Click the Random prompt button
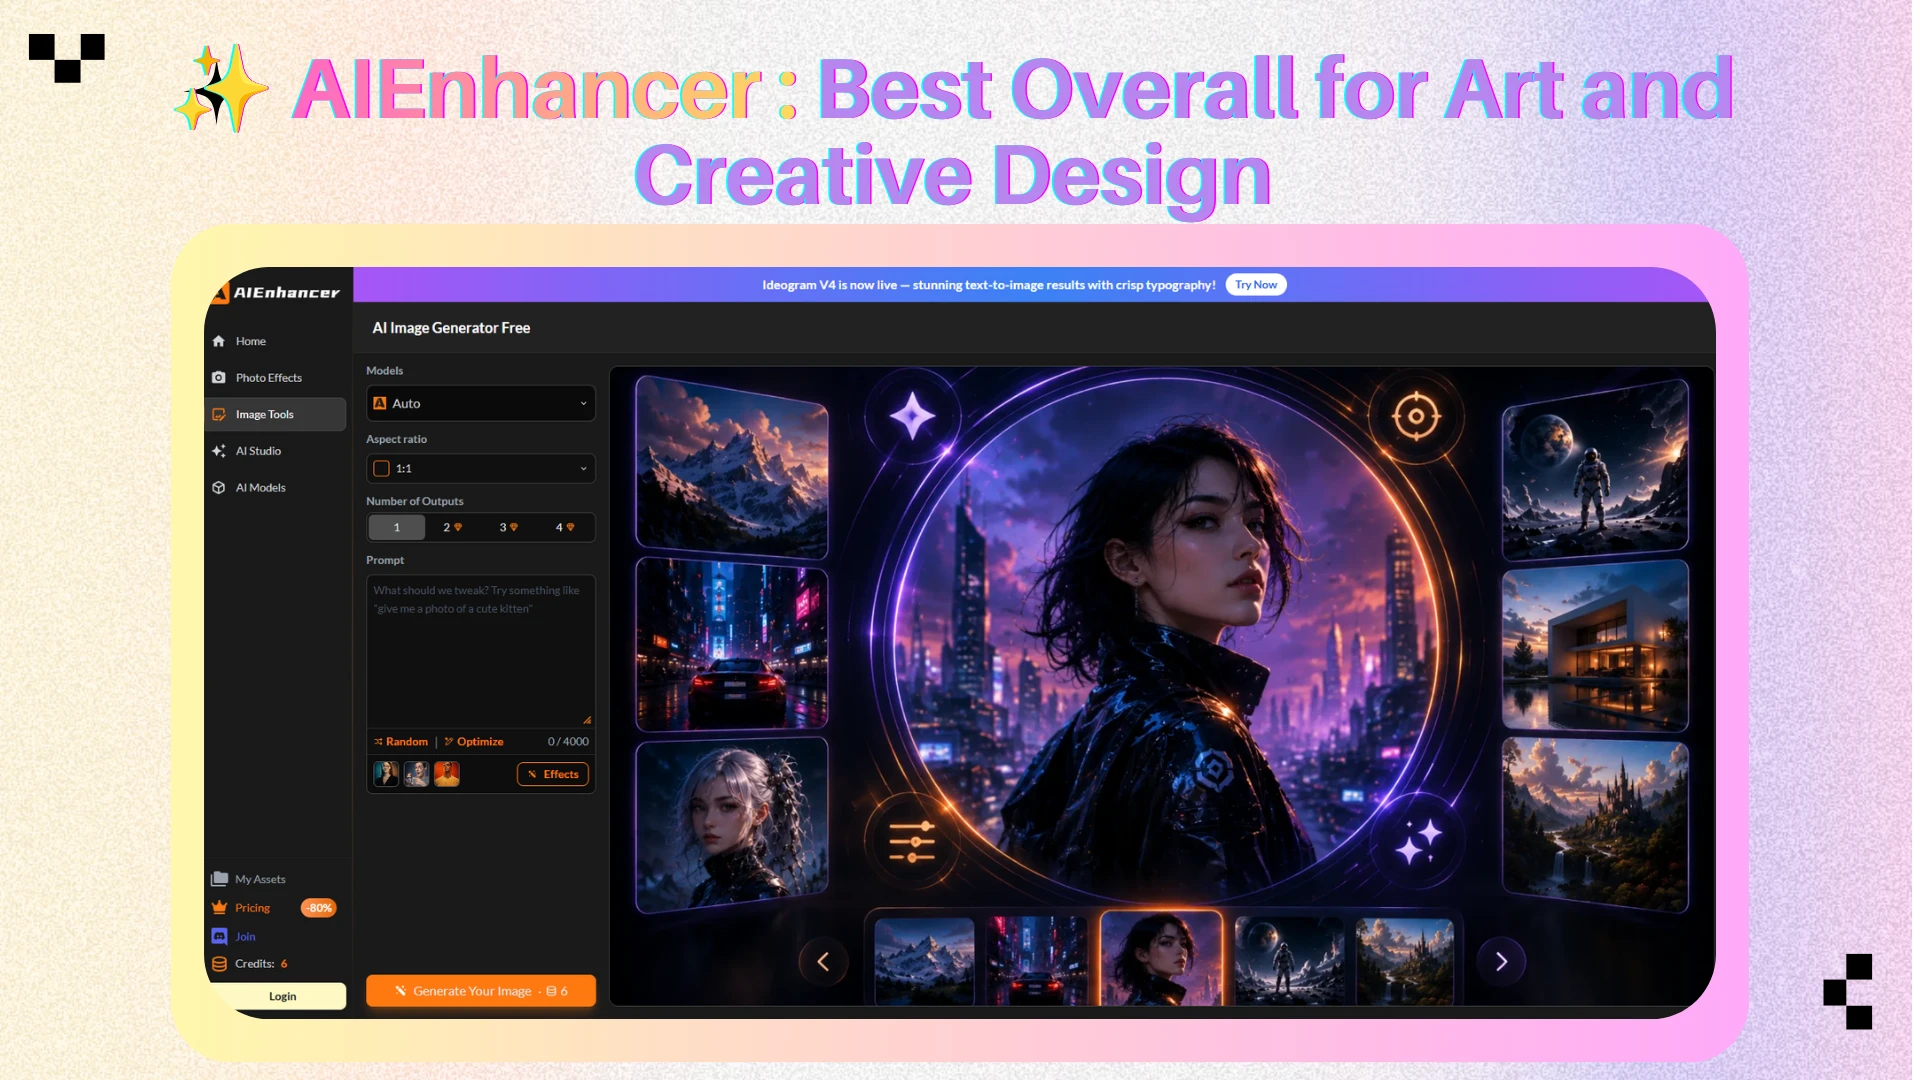 tap(401, 742)
